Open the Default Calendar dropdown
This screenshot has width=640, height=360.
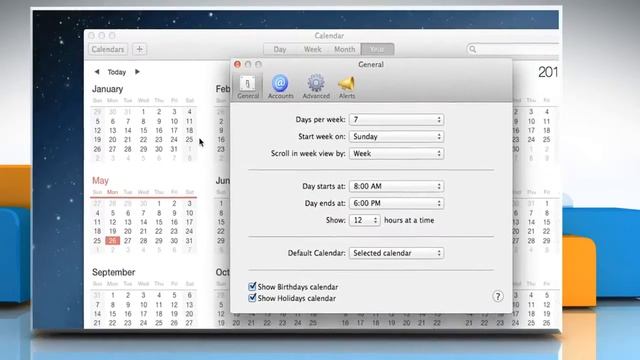pos(396,253)
